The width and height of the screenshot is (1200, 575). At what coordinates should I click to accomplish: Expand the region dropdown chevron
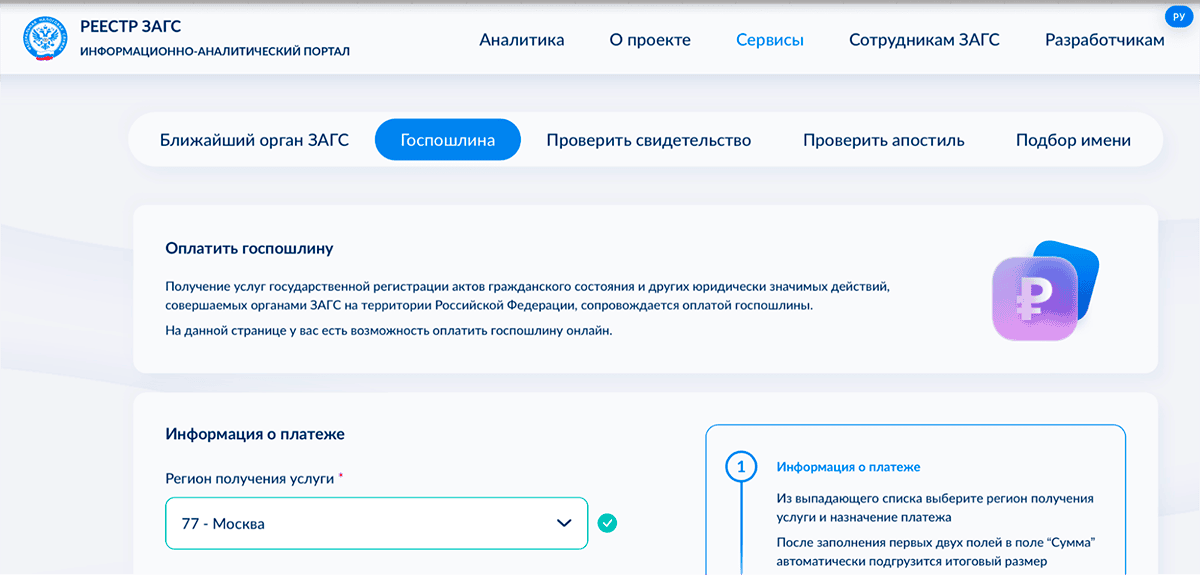[x=564, y=523]
